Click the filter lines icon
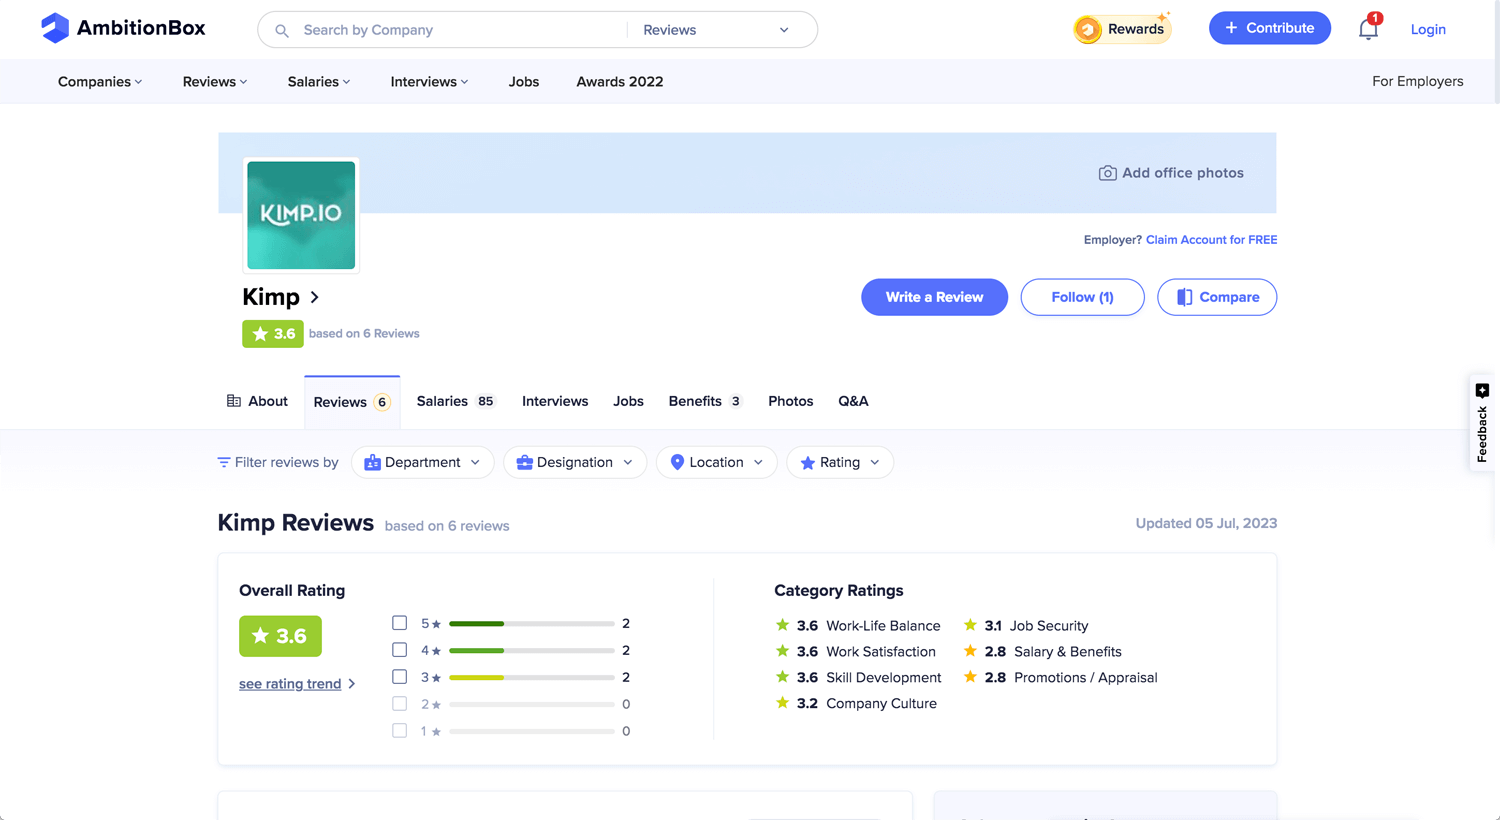Viewport: 1500px width, 820px height. coord(224,462)
